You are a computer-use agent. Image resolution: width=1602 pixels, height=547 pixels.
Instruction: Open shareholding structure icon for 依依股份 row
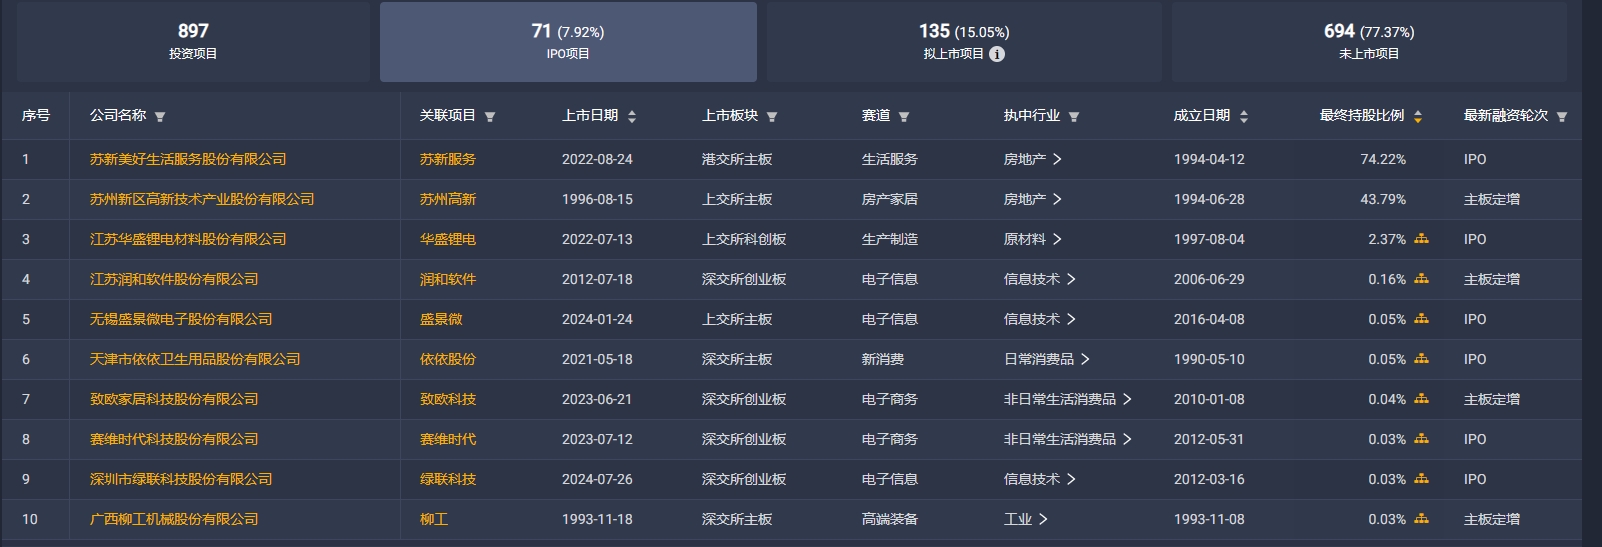point(1422,359)
